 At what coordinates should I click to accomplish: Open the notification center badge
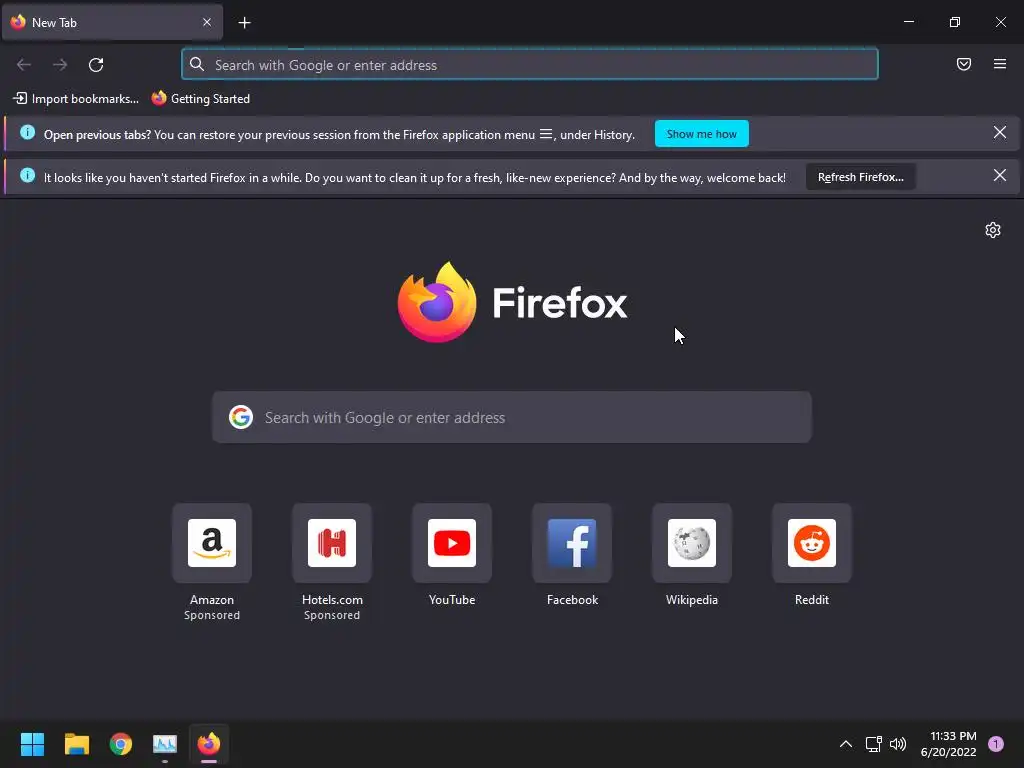coord(995,744)
